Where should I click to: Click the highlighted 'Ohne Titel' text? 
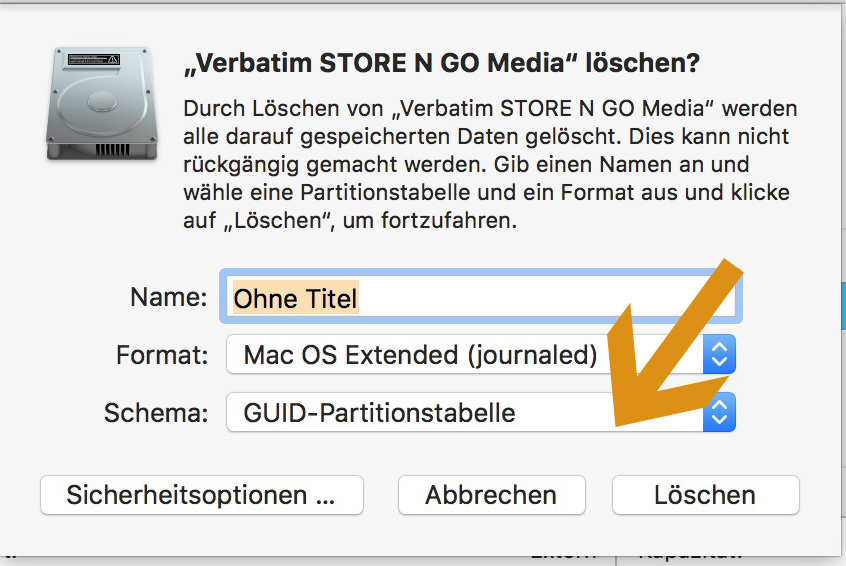[x=295, y=298]
